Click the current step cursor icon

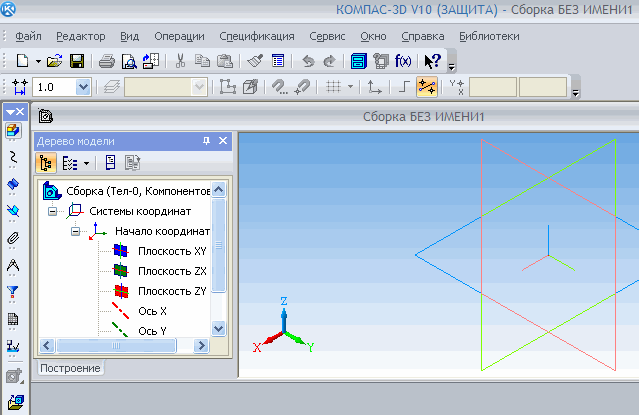point(19,87)
